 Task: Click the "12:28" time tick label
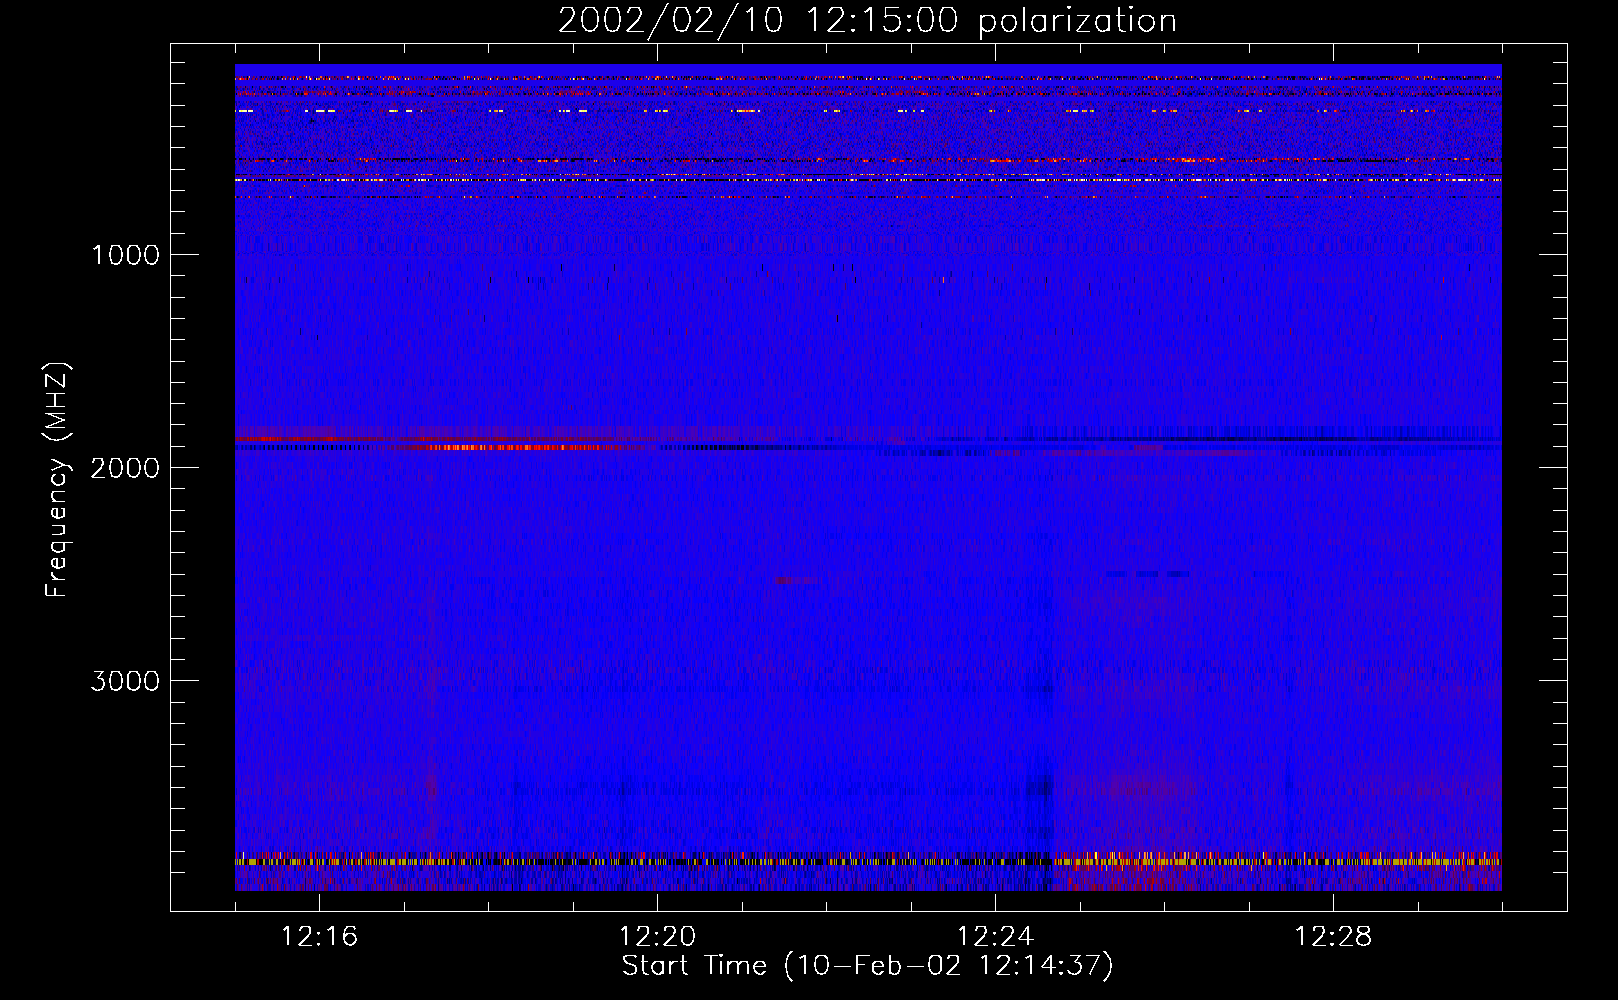click(x=1333, y=937)
